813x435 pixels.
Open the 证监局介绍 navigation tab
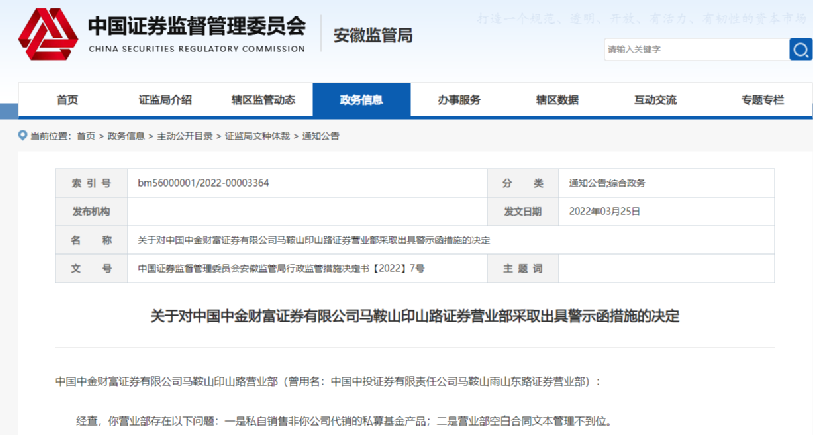click(x=165, y=100)
